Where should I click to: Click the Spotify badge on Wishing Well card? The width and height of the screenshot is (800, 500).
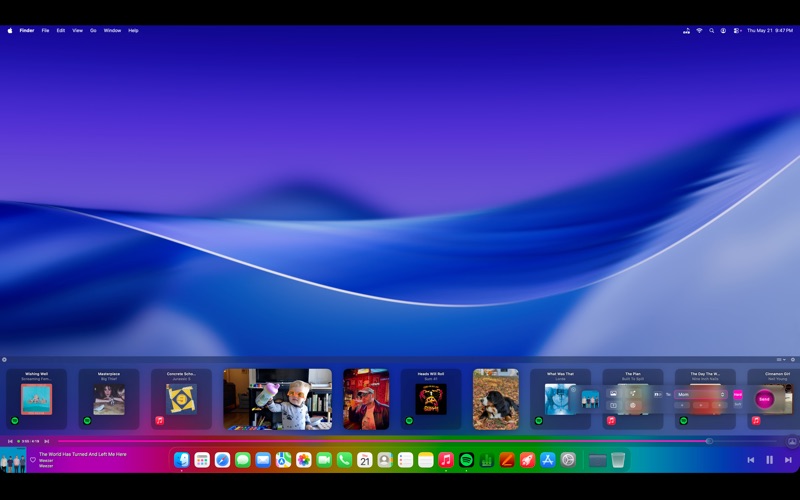click(x=15, y=421)
